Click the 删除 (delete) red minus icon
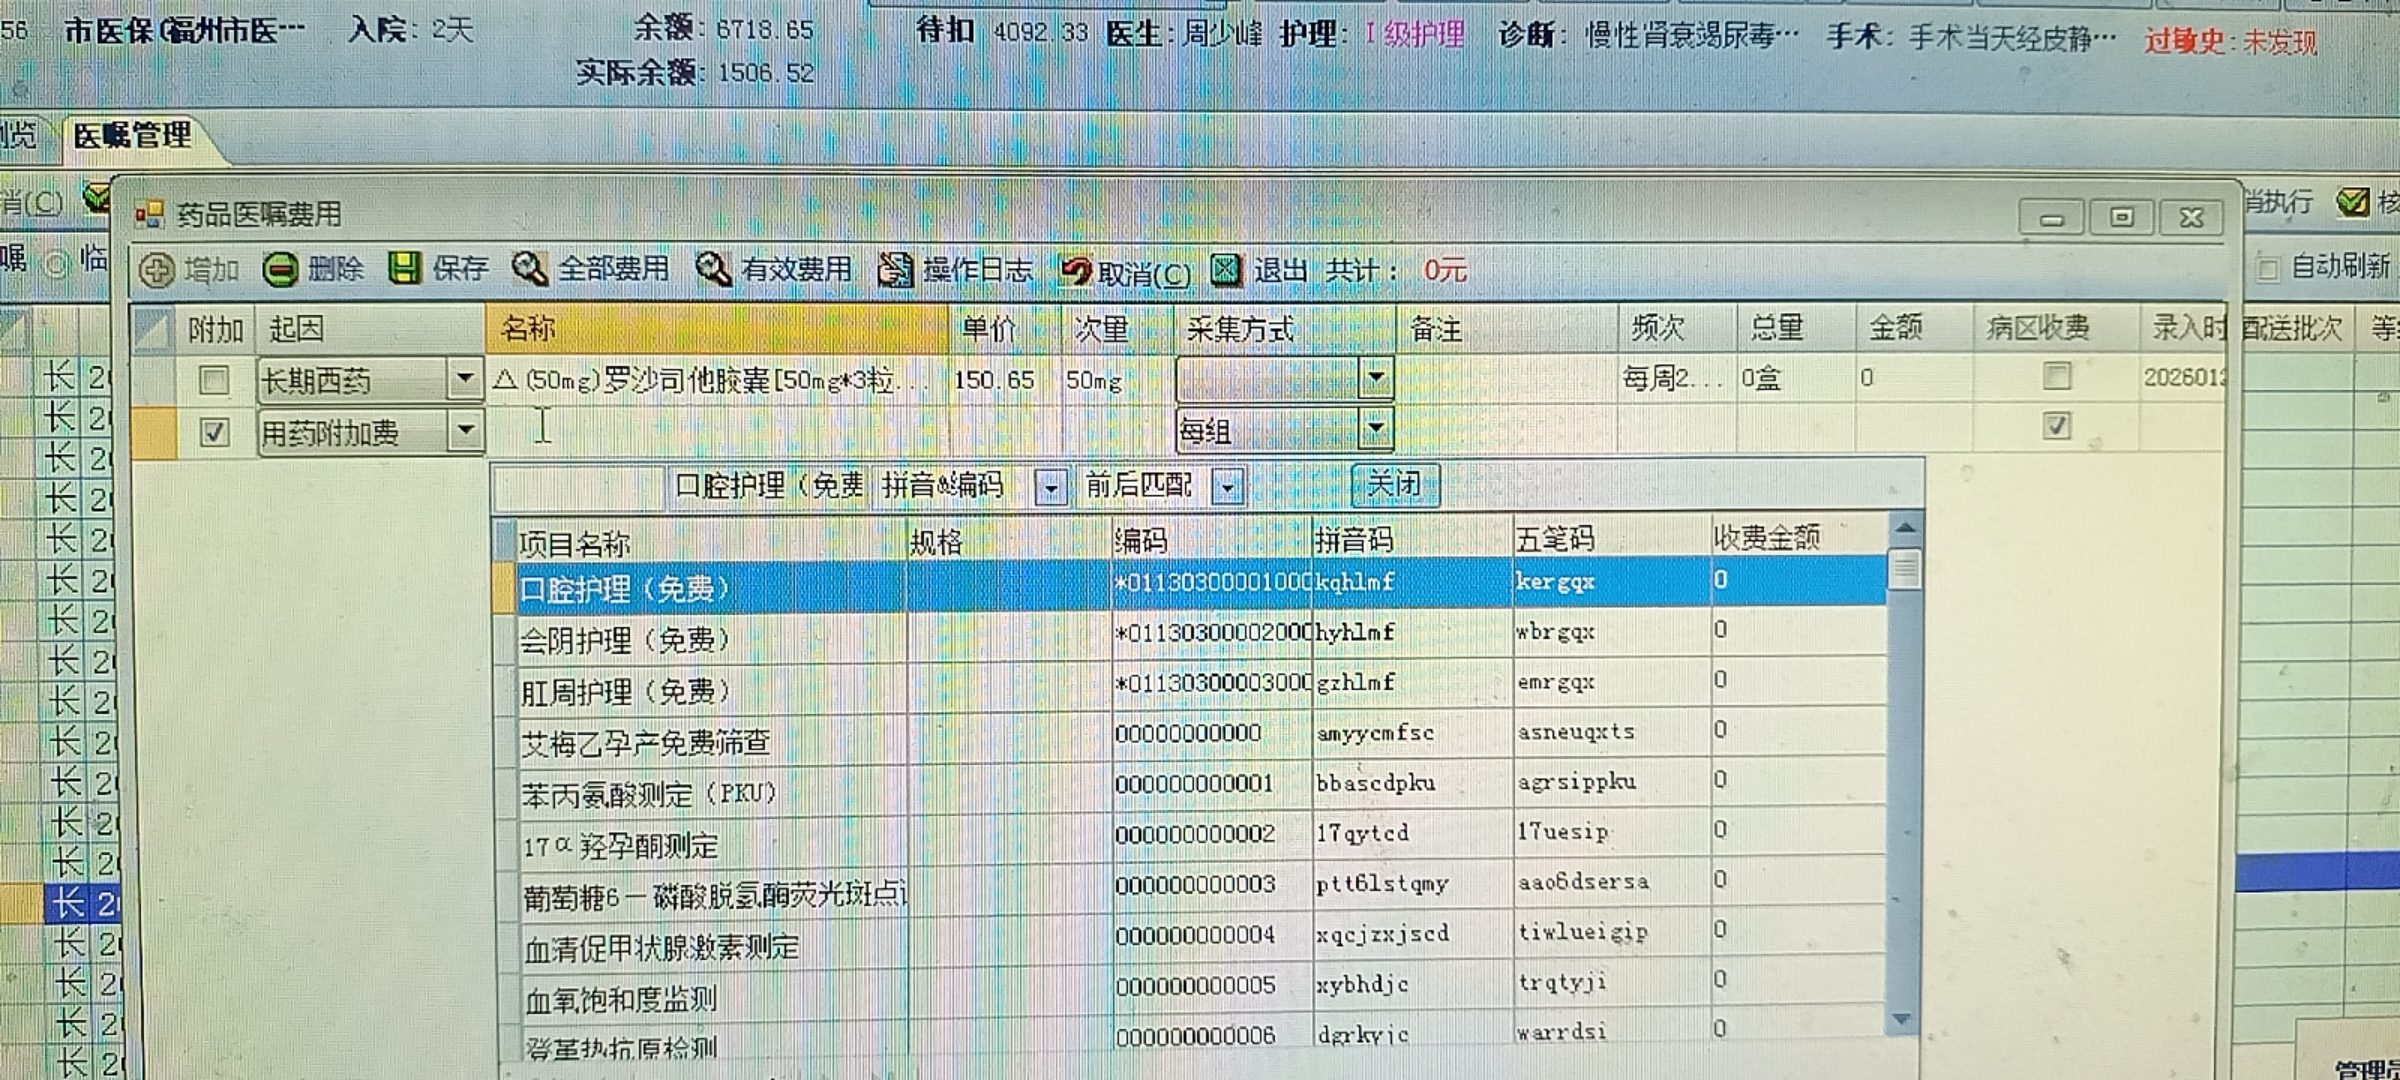This screenshot has width=2400, height=1080. (281, 270)
